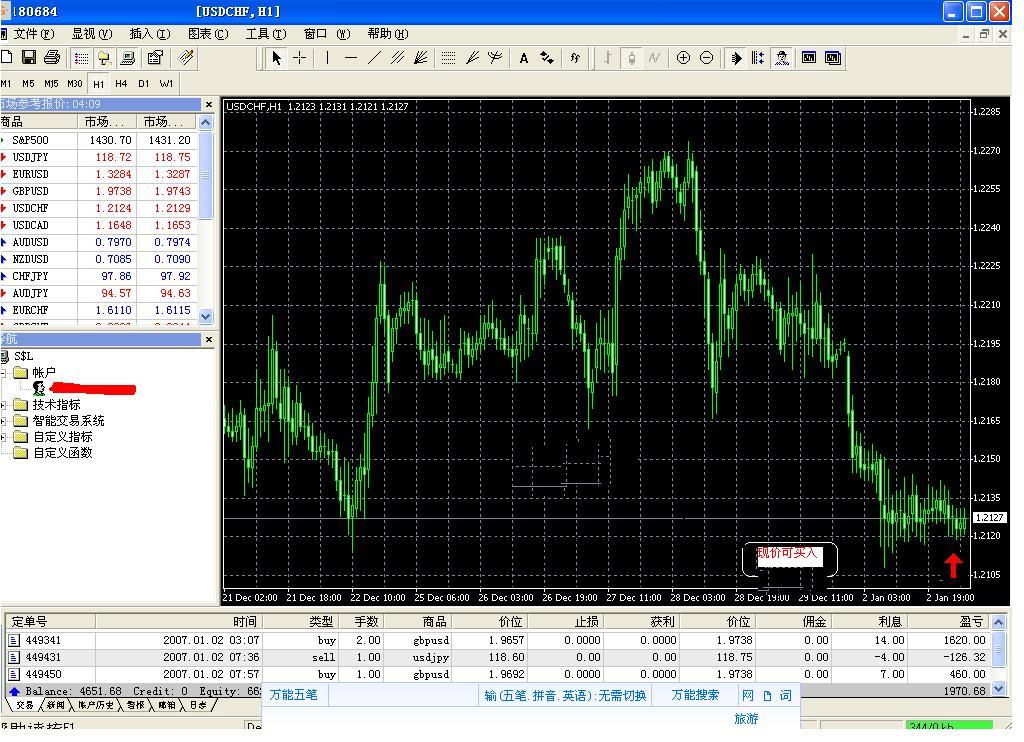Switch chart to M30 timeframe
This screenshot has width=1024, height=742.
point(75,84)
